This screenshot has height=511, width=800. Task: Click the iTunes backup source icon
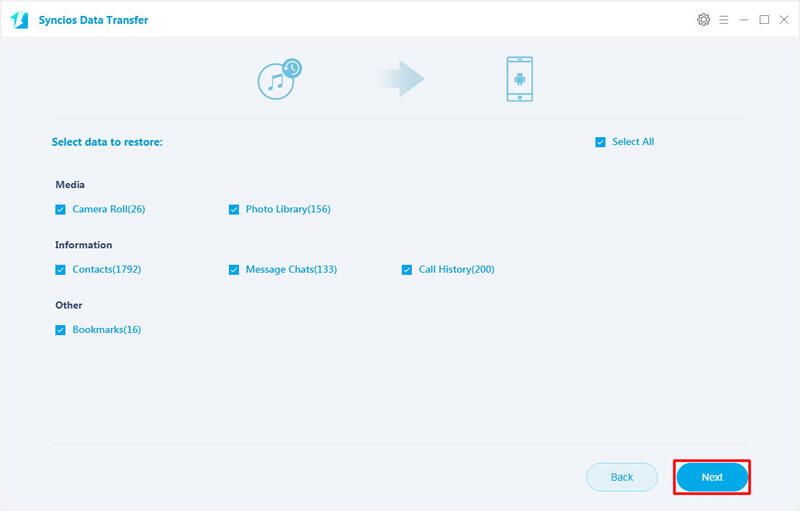tap(279, 79)
